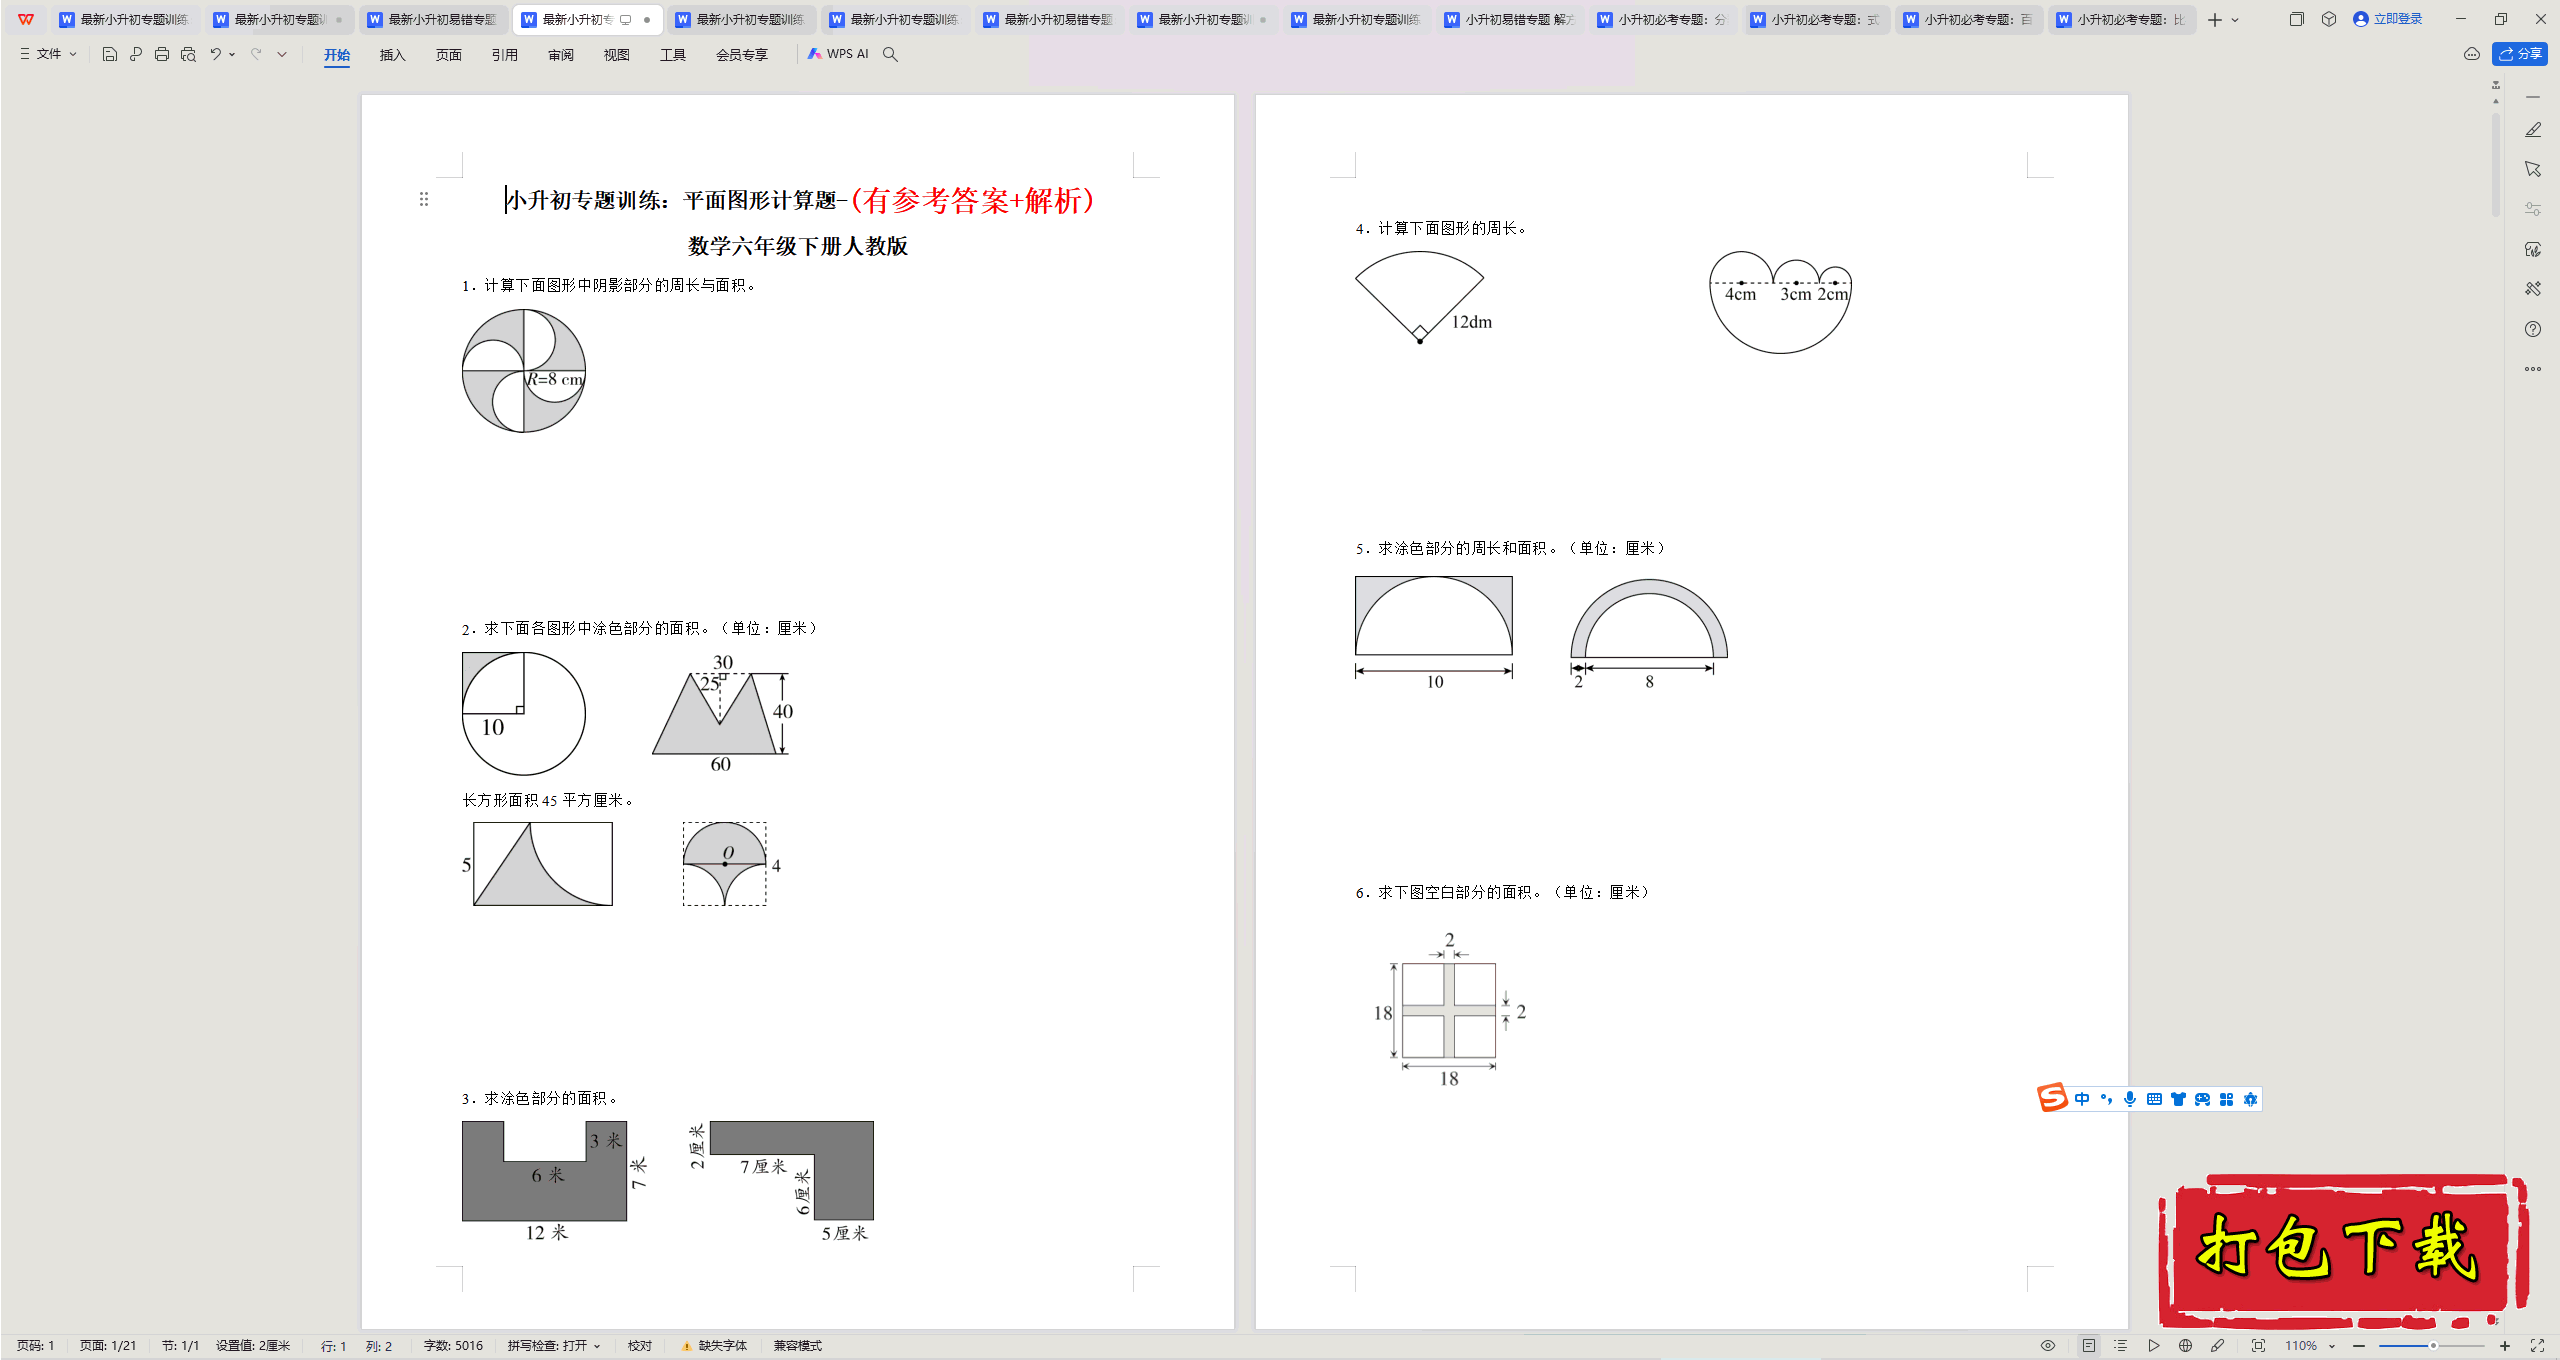
Task: Click the tools icon in right sidebar
Action: pos(2533,289)
